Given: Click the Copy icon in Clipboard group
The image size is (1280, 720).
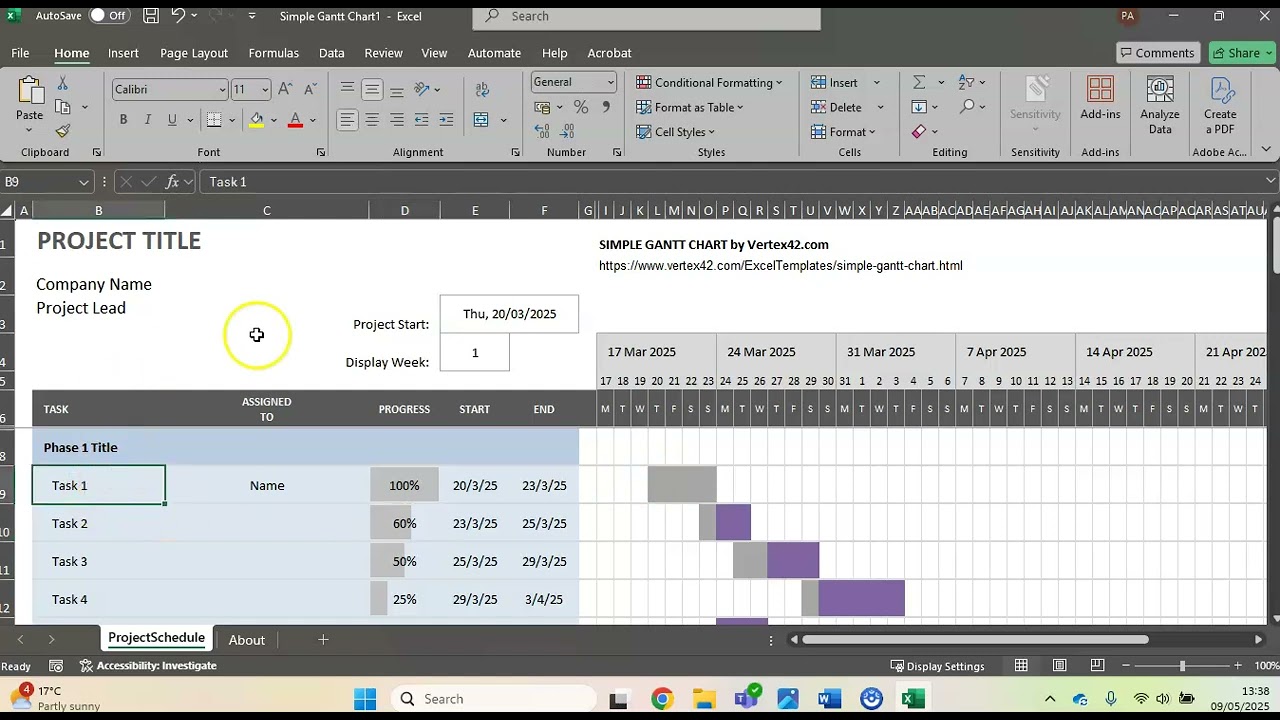Looking at the screenshot, I should click(63, 107).
